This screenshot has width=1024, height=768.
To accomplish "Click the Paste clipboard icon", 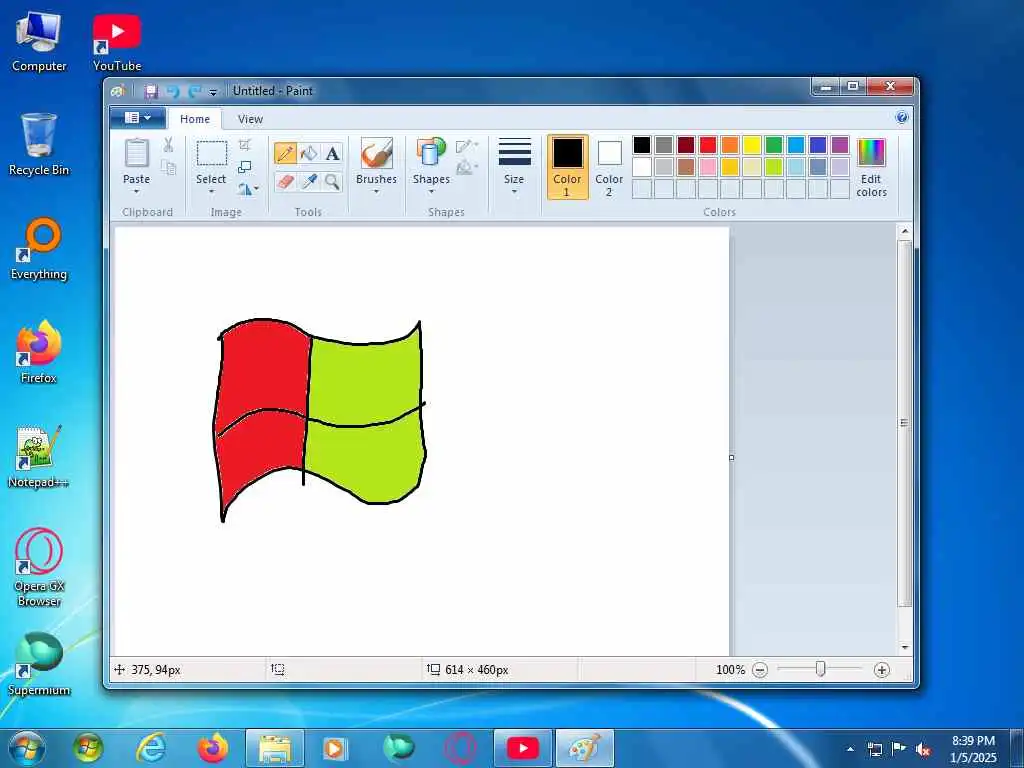I will [x=136, y=153].
